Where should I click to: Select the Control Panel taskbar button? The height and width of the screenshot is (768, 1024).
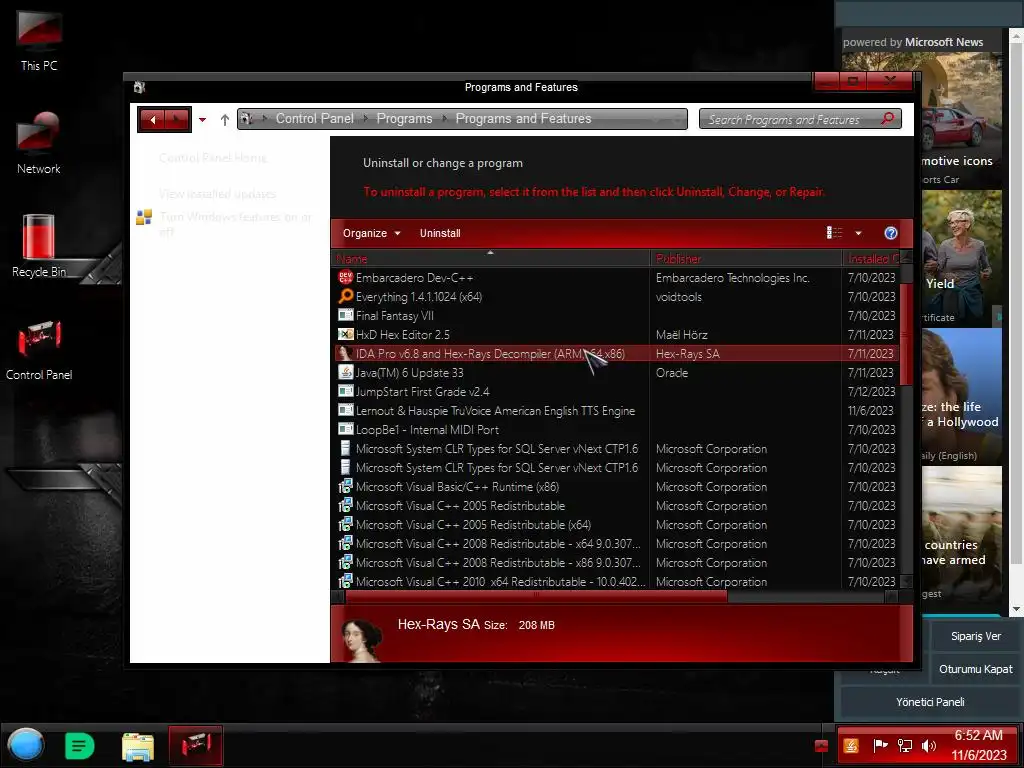tap(196, 745)
